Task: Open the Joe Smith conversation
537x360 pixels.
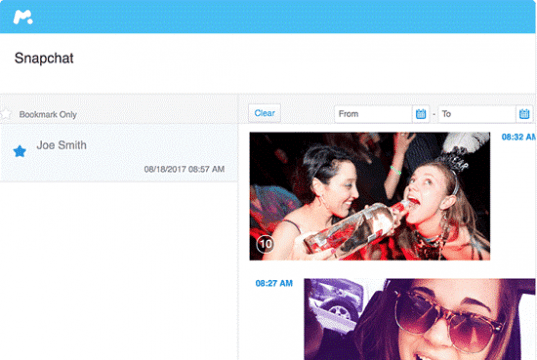Action: [119, 153]
